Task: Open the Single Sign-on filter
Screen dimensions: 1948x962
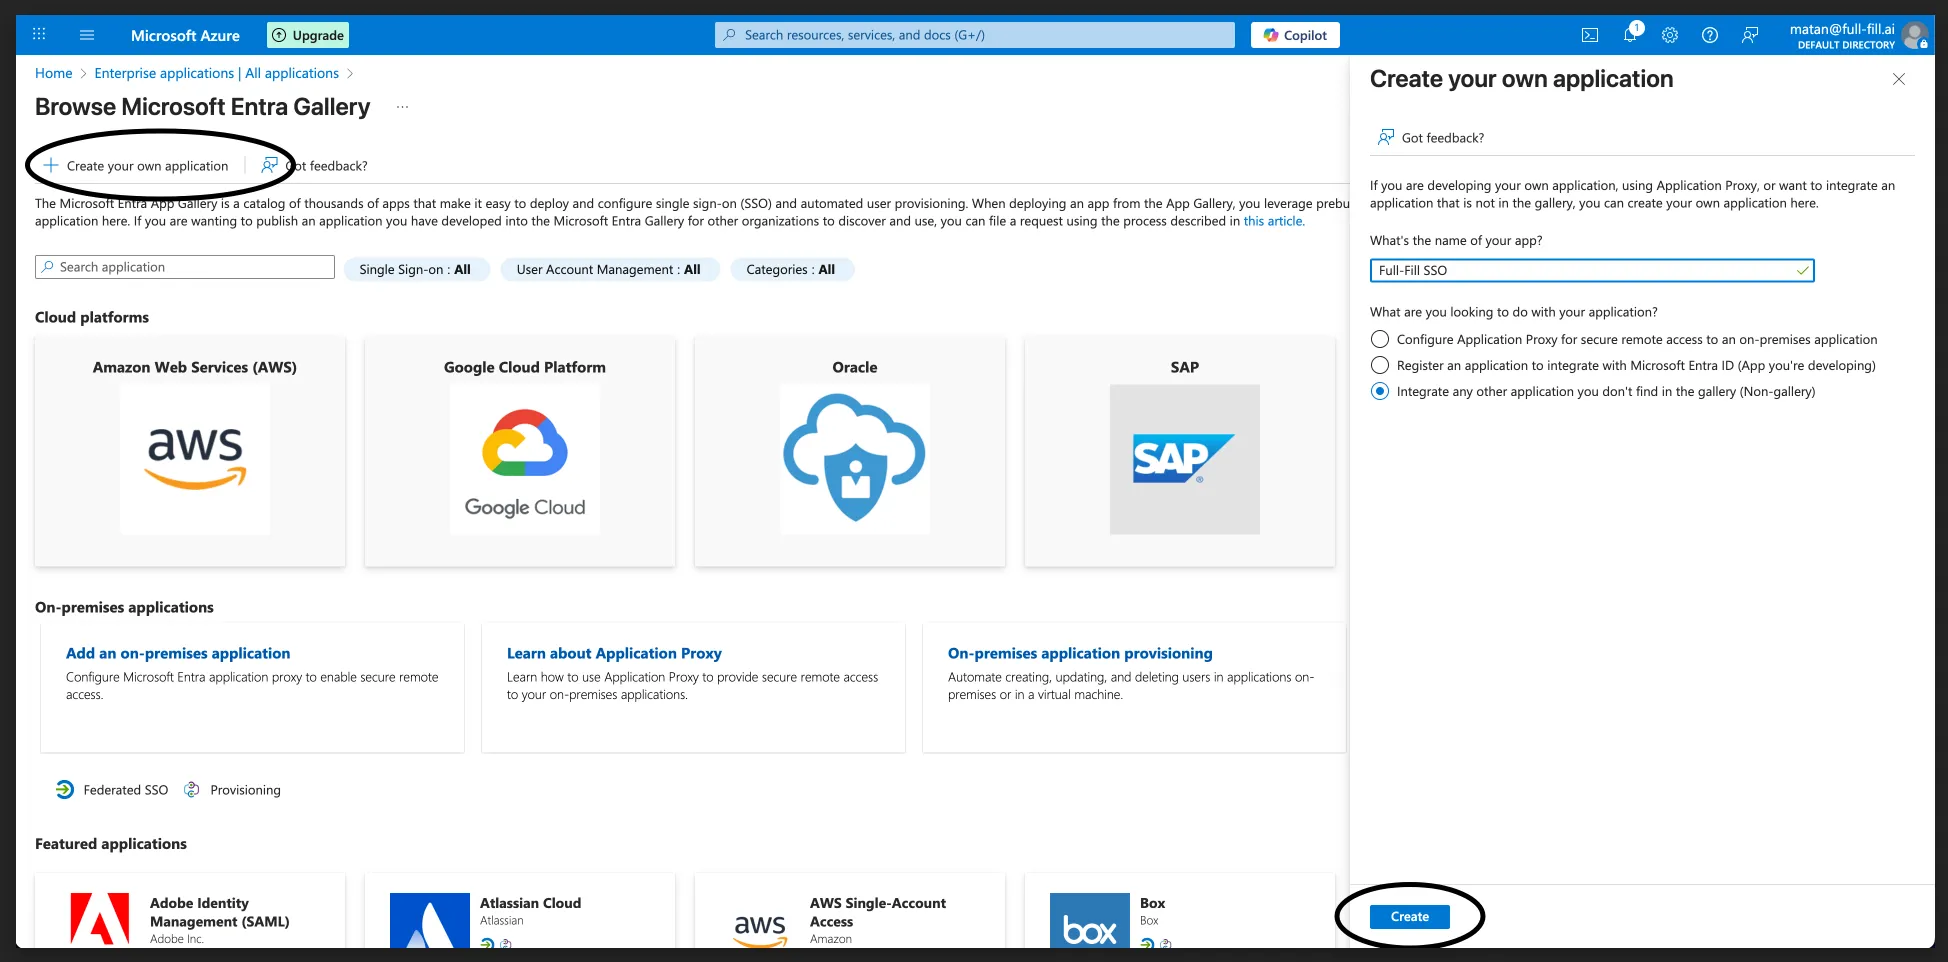Action: (x=416, y=269)
